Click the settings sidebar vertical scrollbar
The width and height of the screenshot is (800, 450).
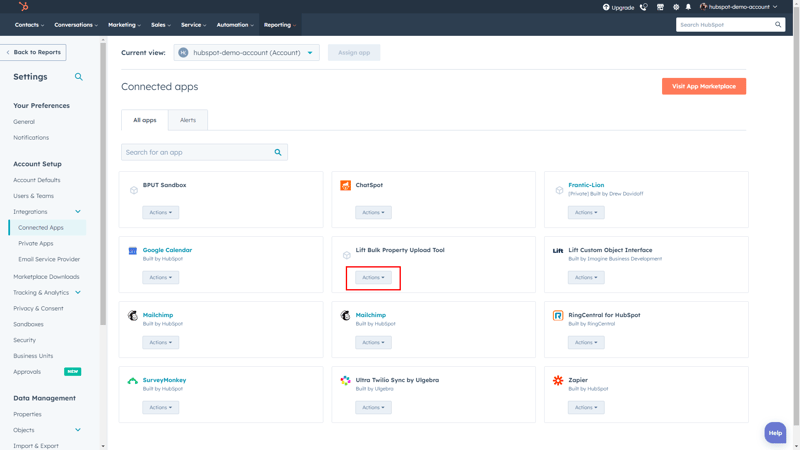(x=103, y=184)
